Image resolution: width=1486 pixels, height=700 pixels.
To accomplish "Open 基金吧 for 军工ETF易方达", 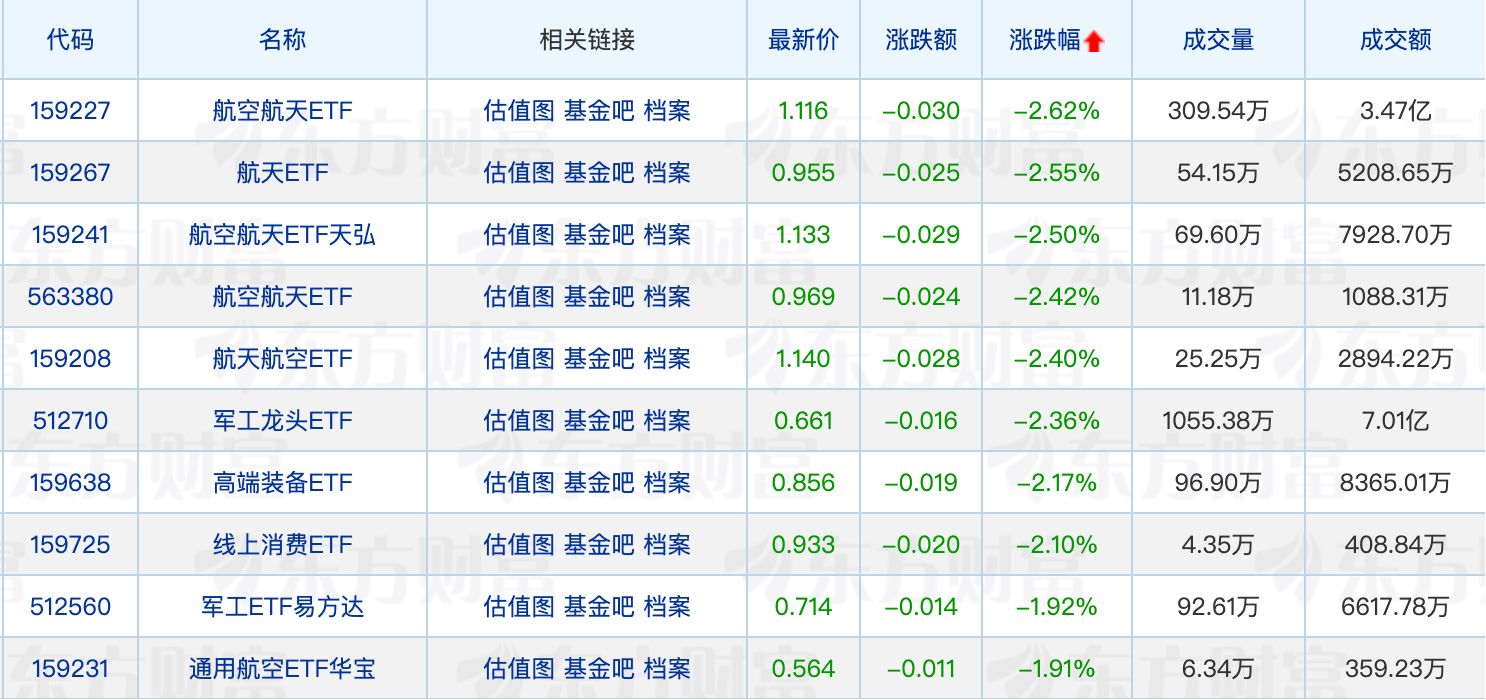I will 599,607.
